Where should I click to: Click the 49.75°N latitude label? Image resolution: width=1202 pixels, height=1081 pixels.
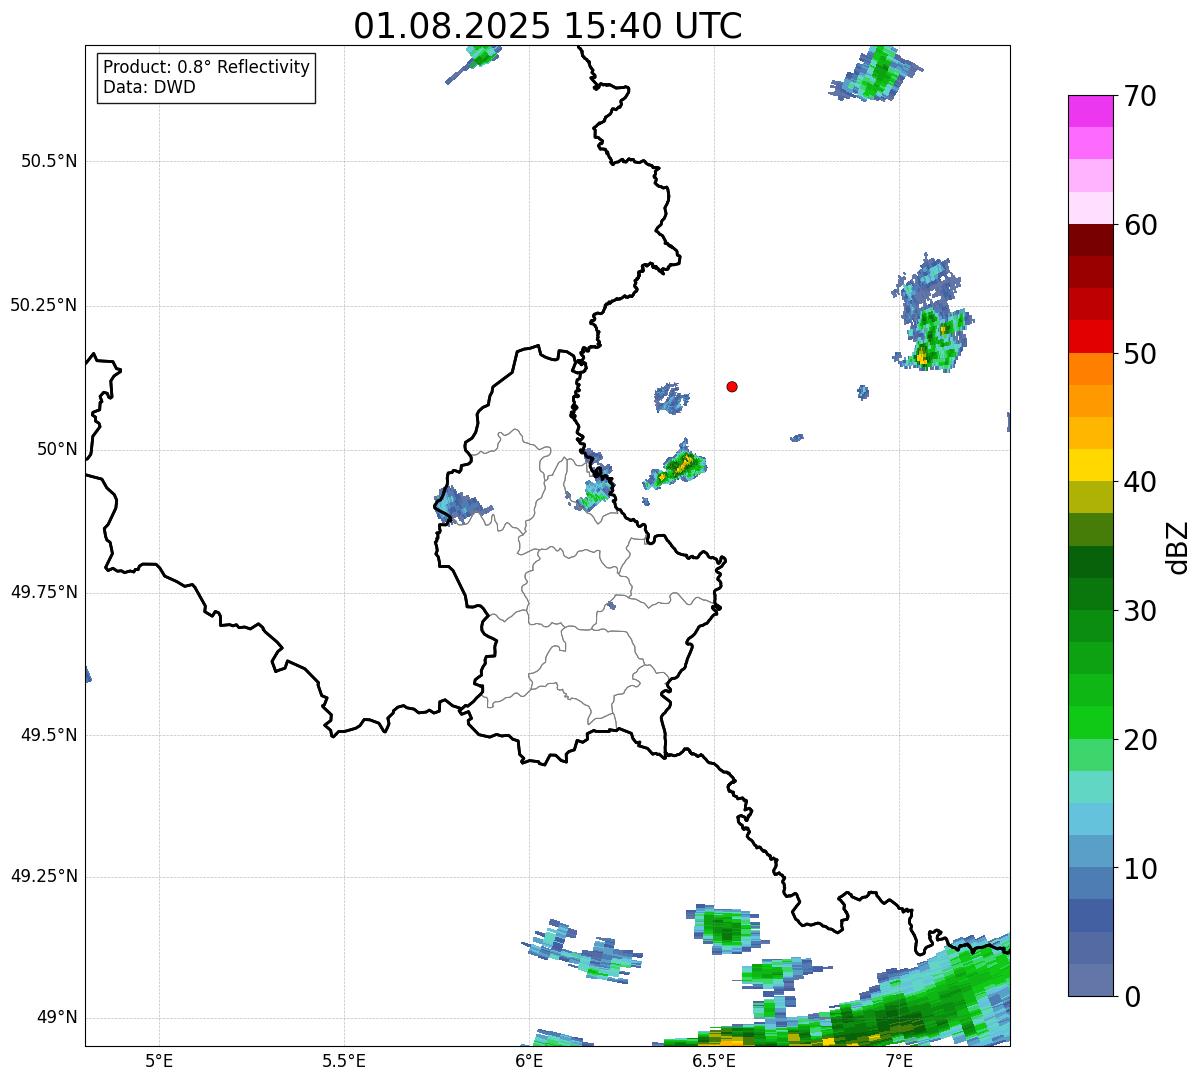tap(43, 592)
